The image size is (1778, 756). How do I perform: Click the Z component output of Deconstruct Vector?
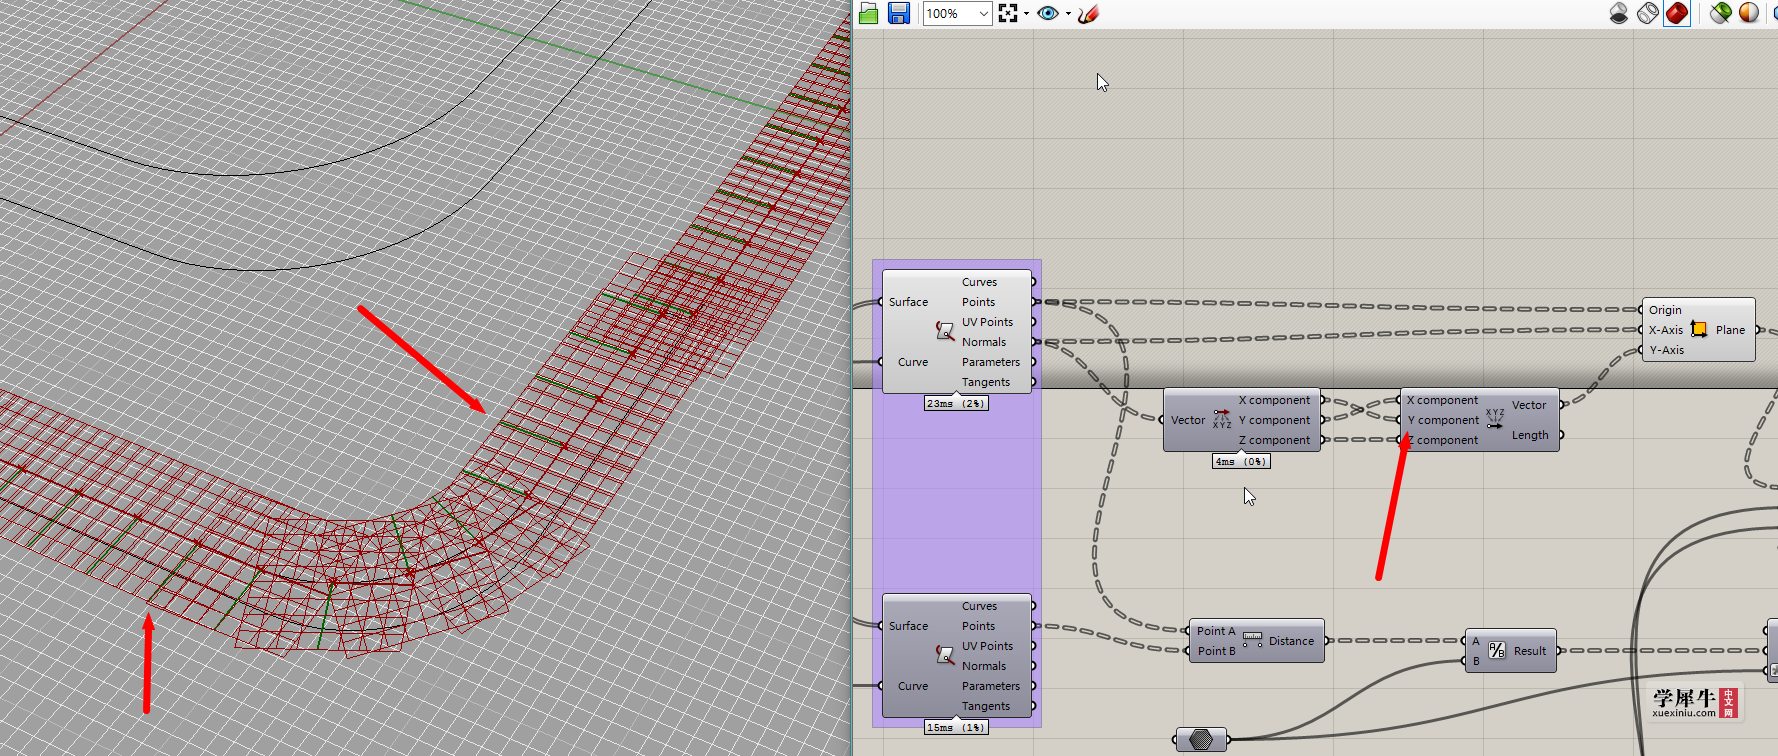tap(1274, 440)
